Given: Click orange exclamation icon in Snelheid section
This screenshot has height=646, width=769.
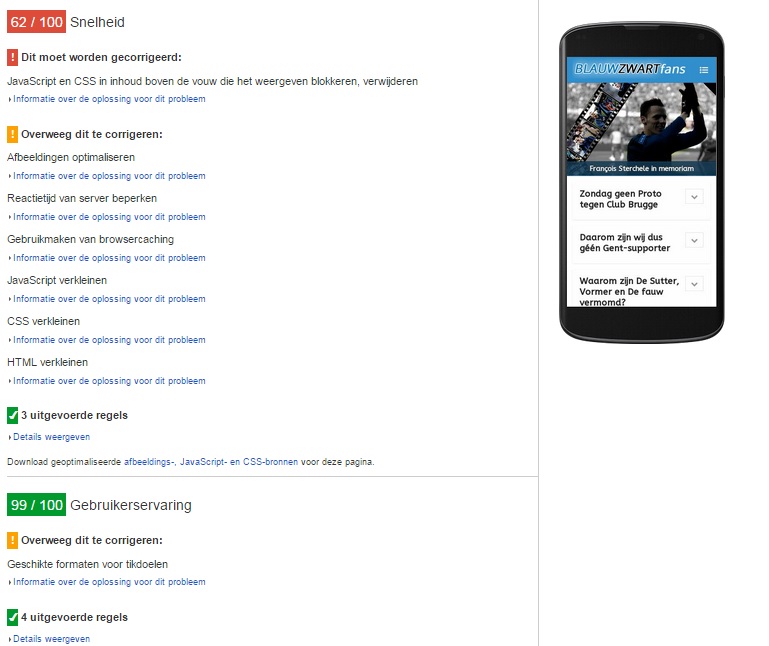Looking at the screenshot, I should [12, 134].
